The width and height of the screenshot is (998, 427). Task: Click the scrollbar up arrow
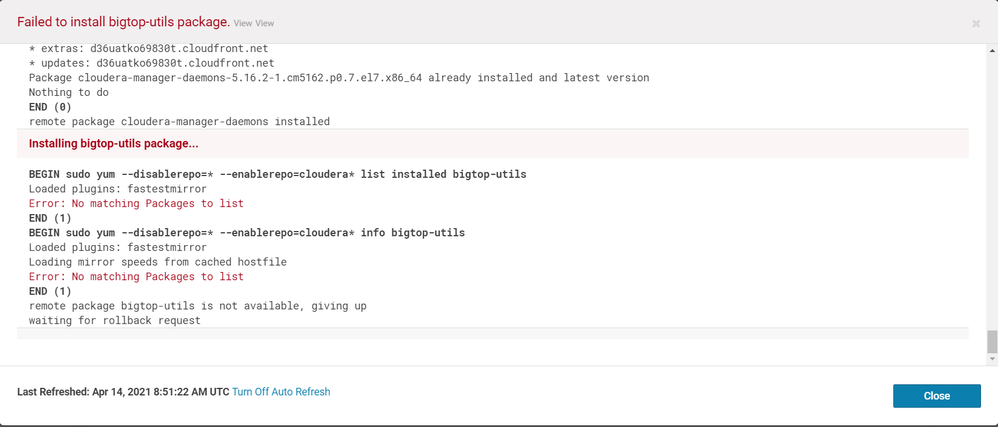992,50
